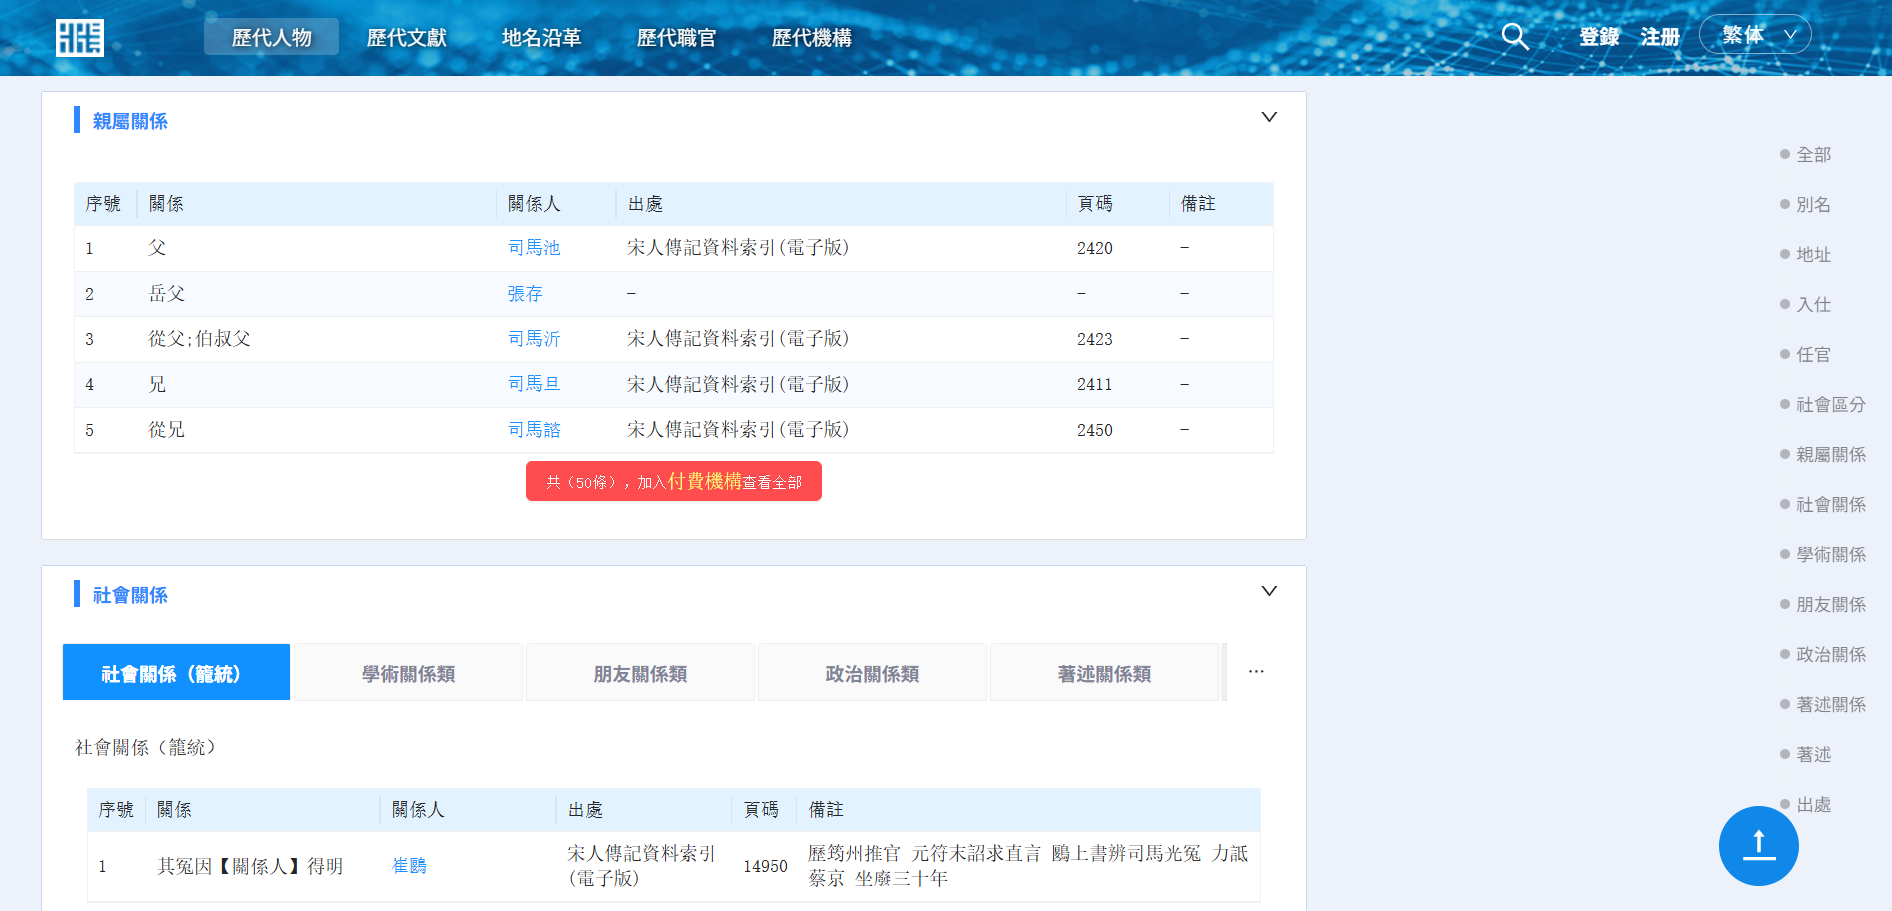Open the 張存 relation link
Viewport: 1892px width, 911px height.
525,294
